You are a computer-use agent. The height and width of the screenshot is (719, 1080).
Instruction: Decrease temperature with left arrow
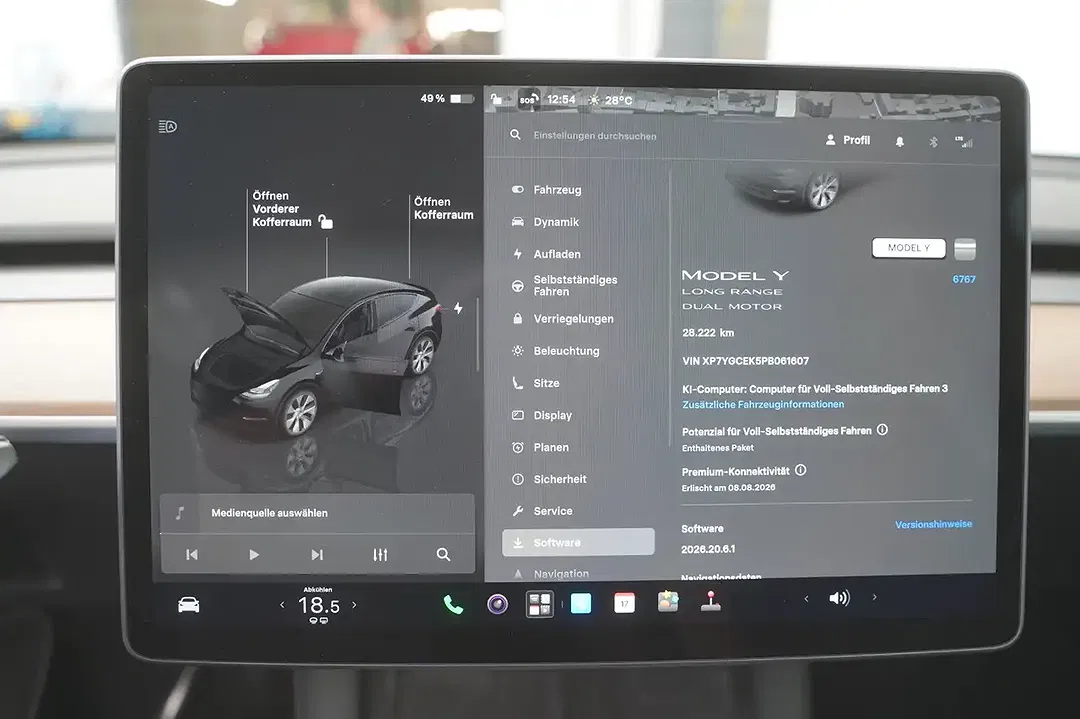[x=282, y=605]
